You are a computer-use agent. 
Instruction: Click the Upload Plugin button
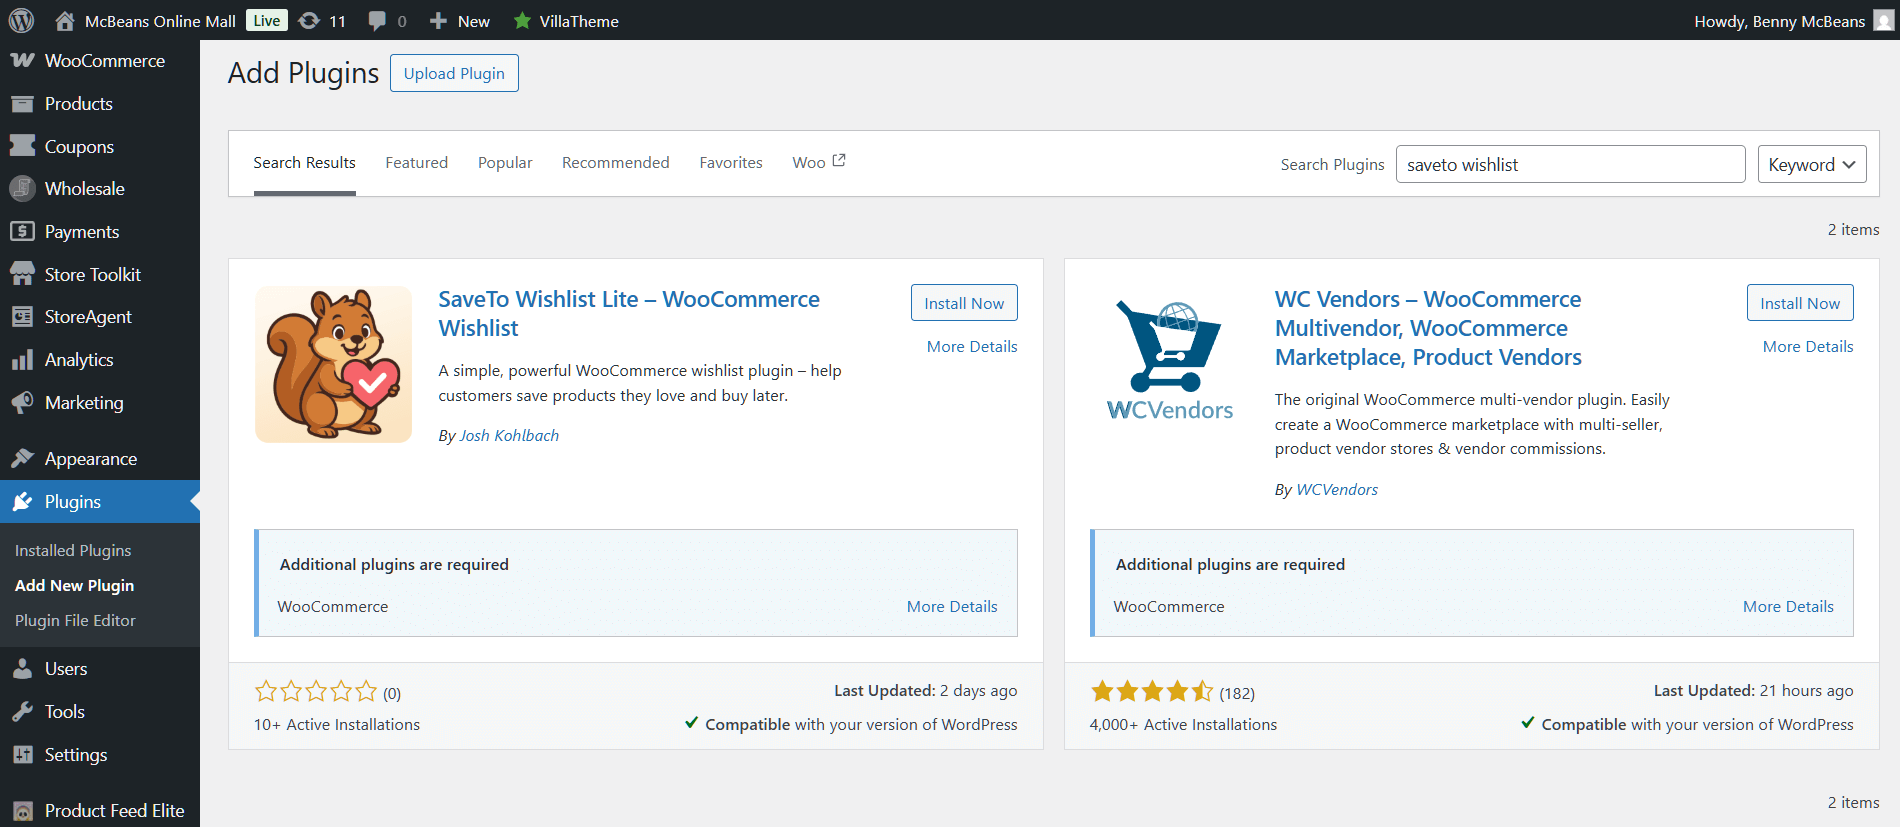454,73
